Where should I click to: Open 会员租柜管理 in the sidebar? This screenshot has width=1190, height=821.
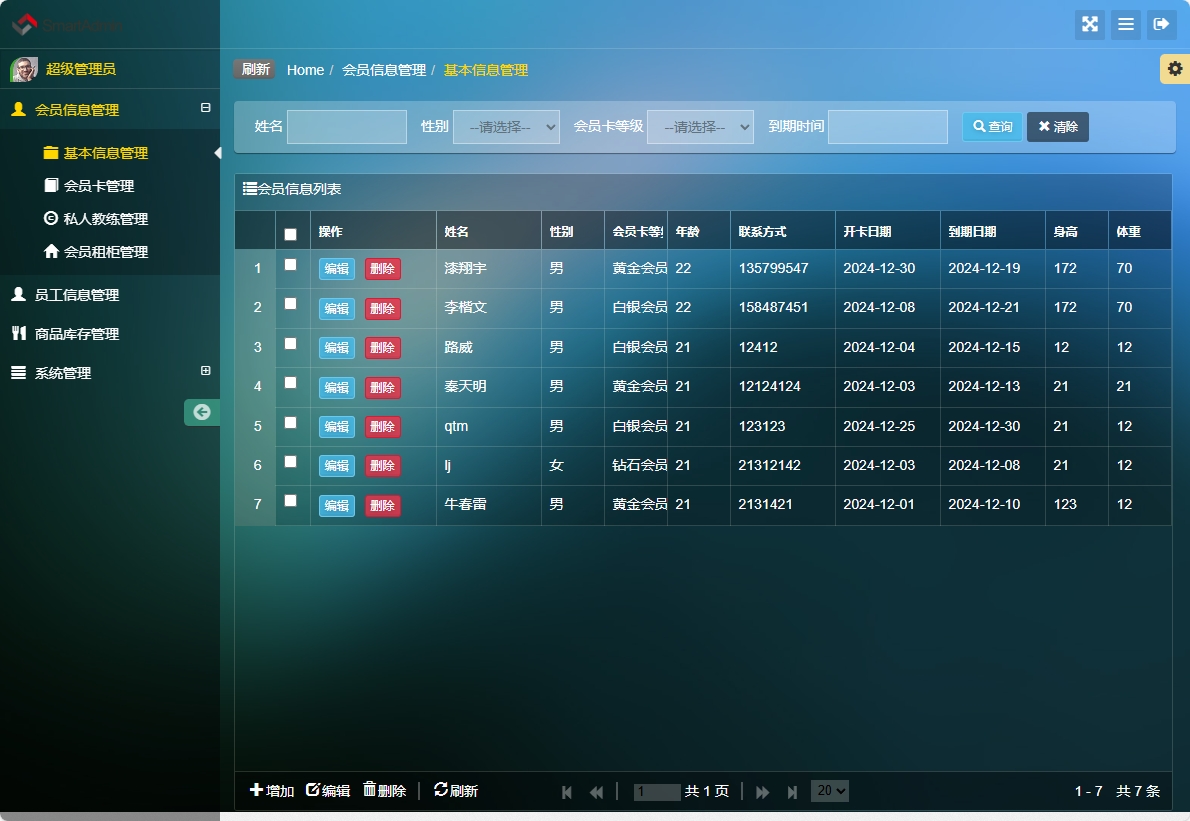tap(105, 252)
